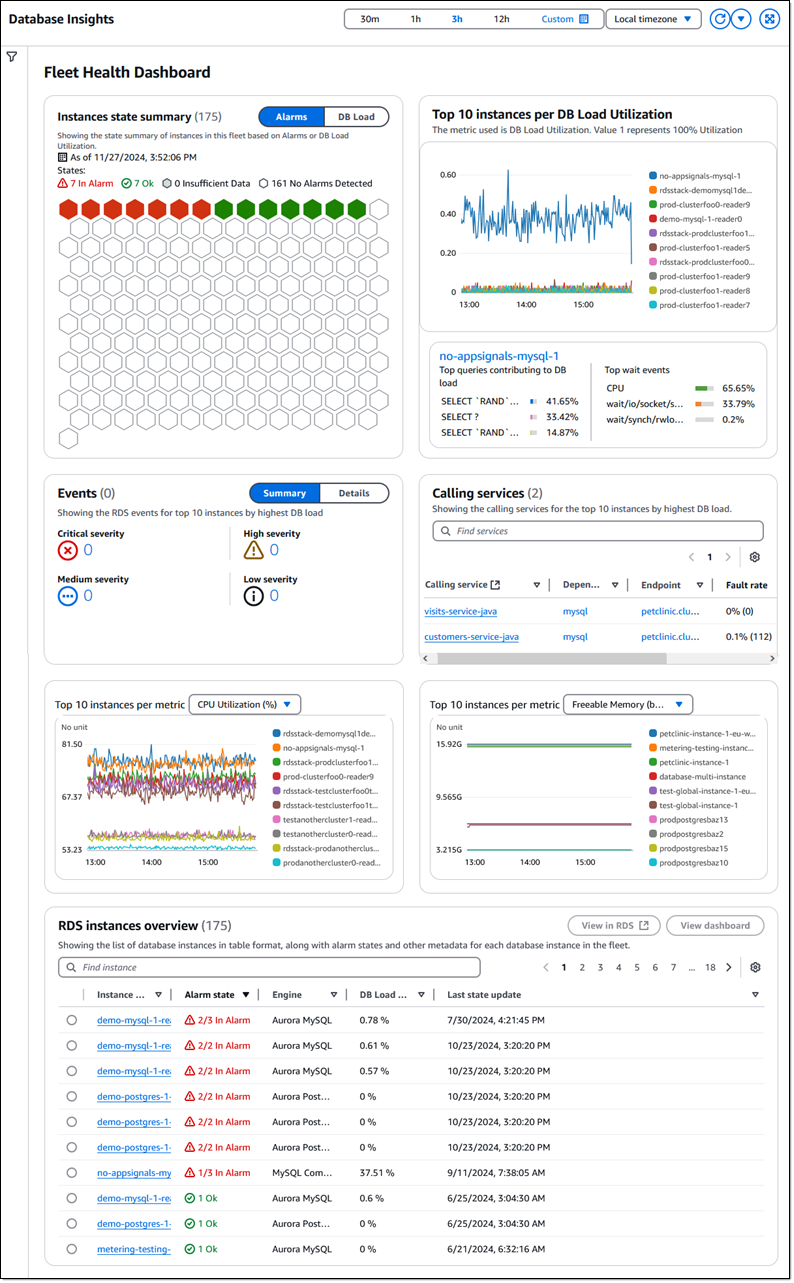Click the View dashboard button

click(x=715, y=925)
